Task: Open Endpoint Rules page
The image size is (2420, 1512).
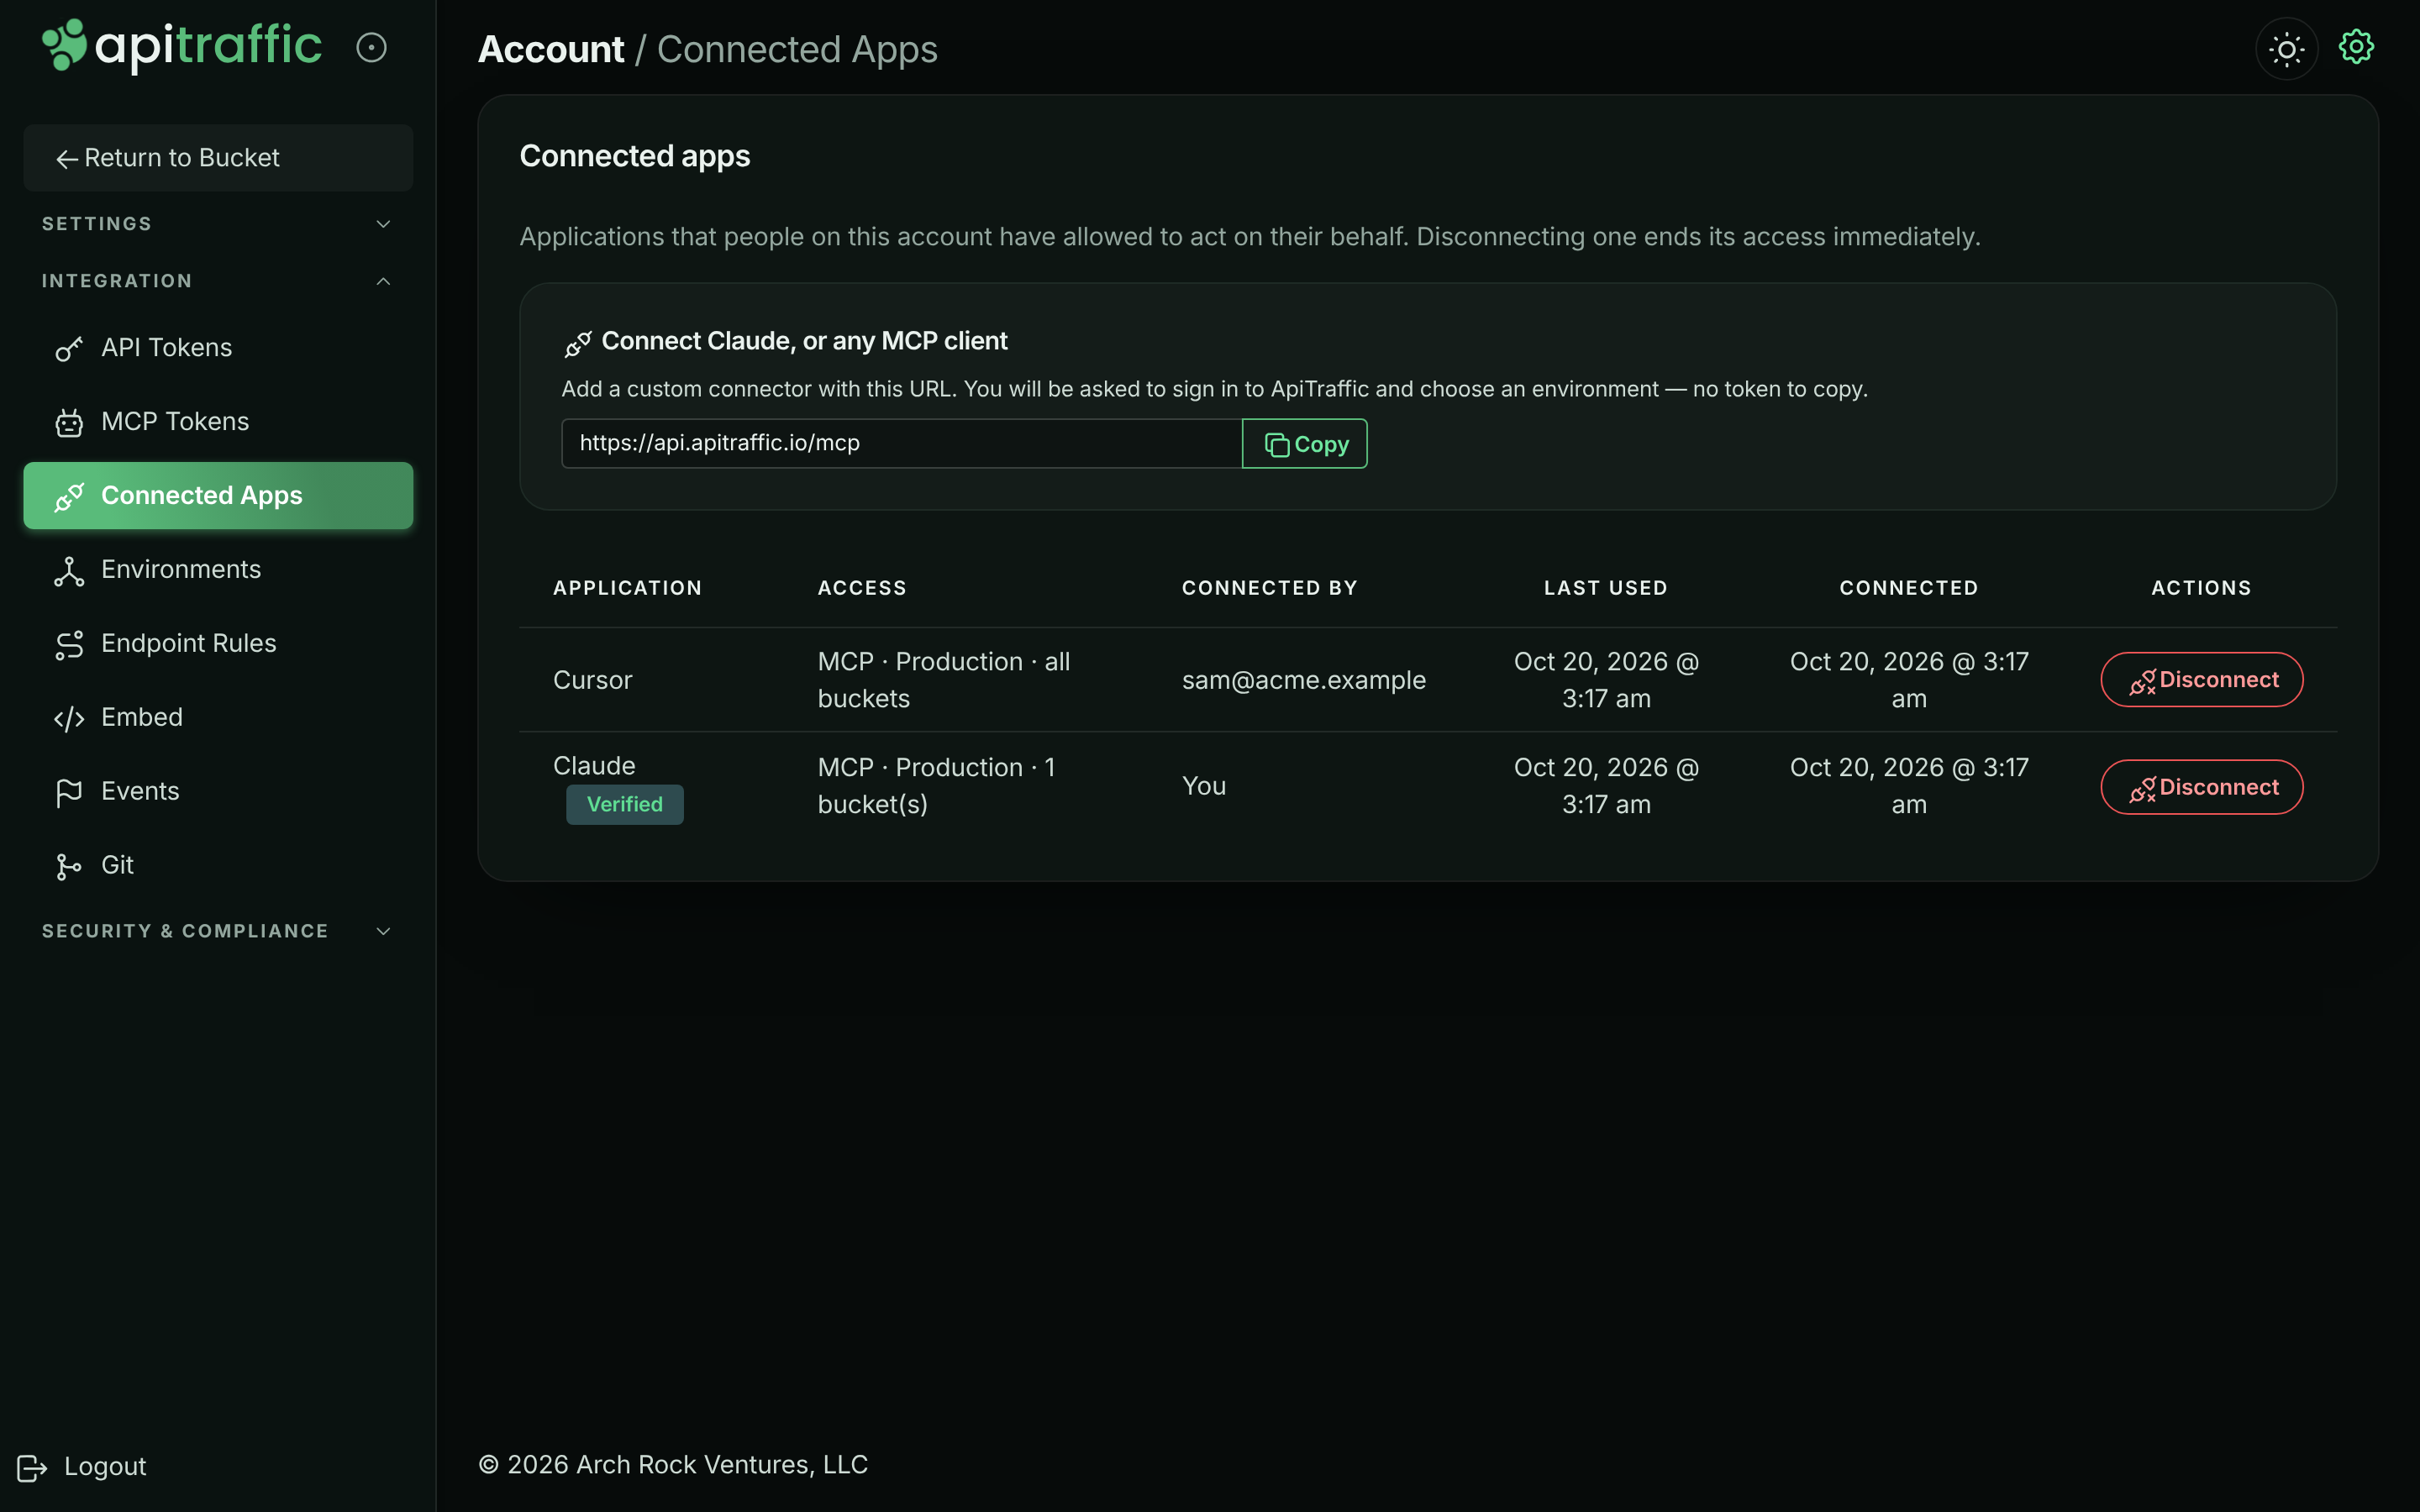Action: tap(218, 644)
